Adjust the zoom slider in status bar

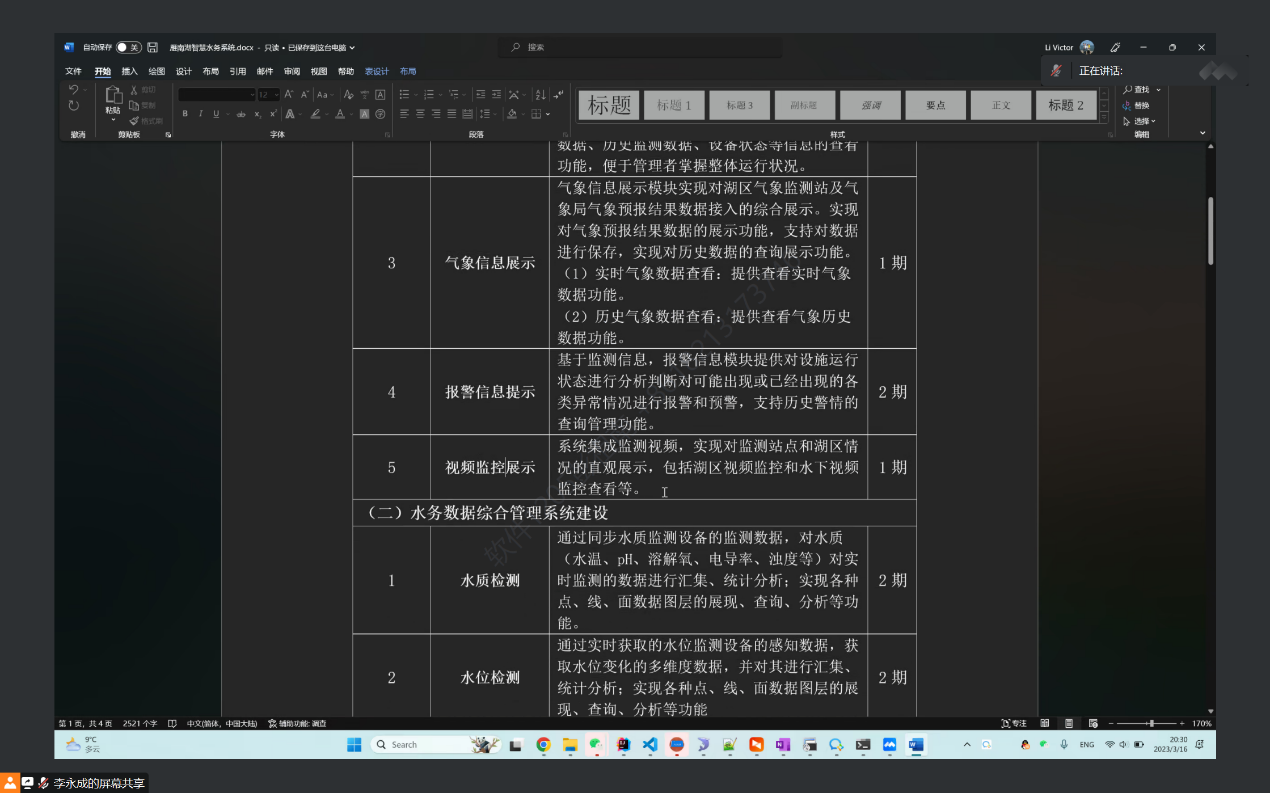tap(1151, 723)
